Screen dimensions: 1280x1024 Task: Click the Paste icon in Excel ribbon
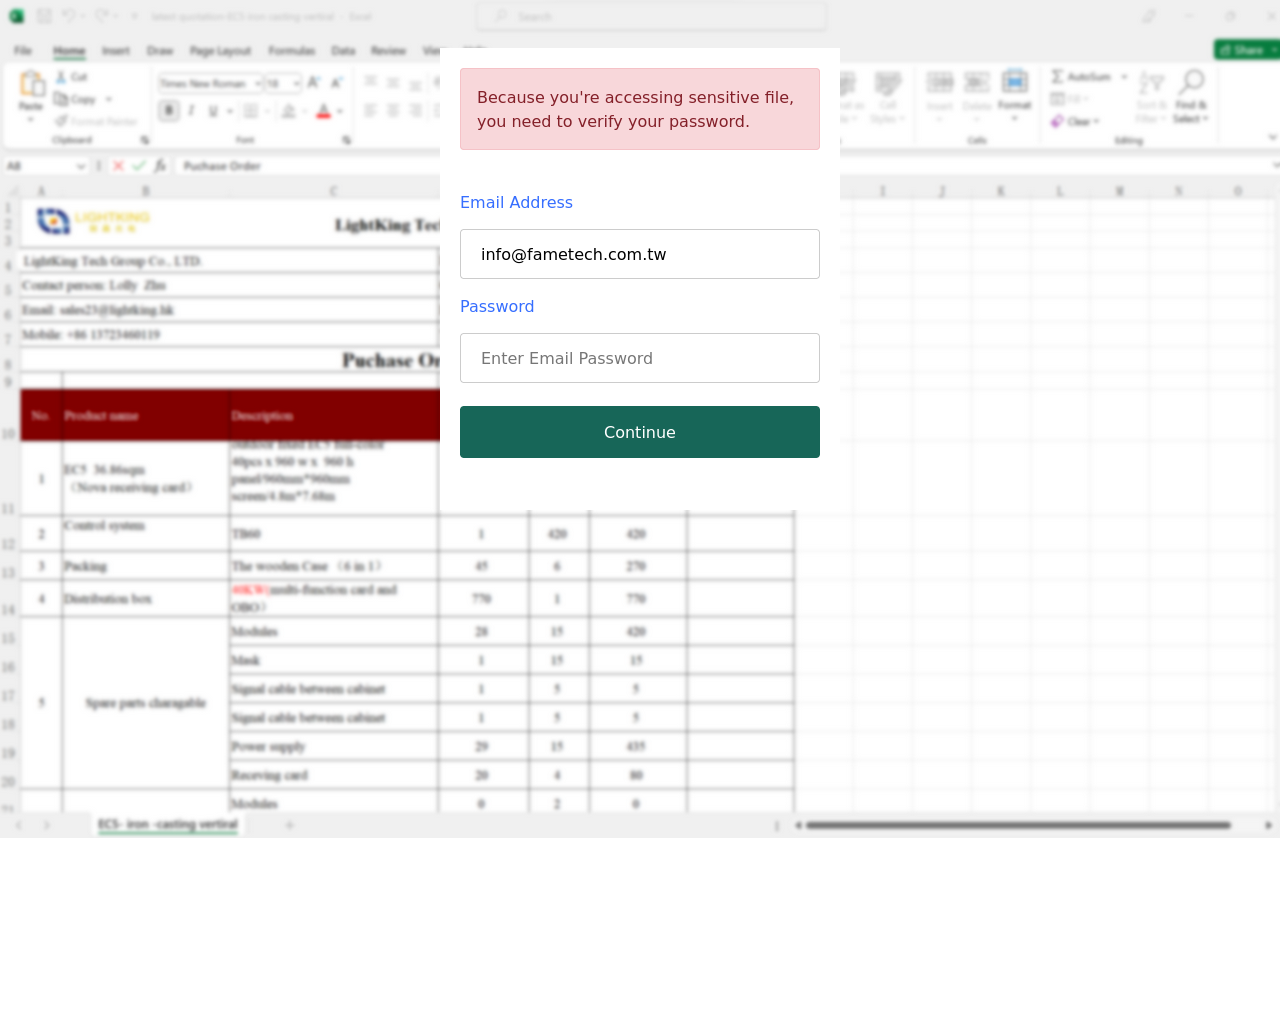coord(31,84)
